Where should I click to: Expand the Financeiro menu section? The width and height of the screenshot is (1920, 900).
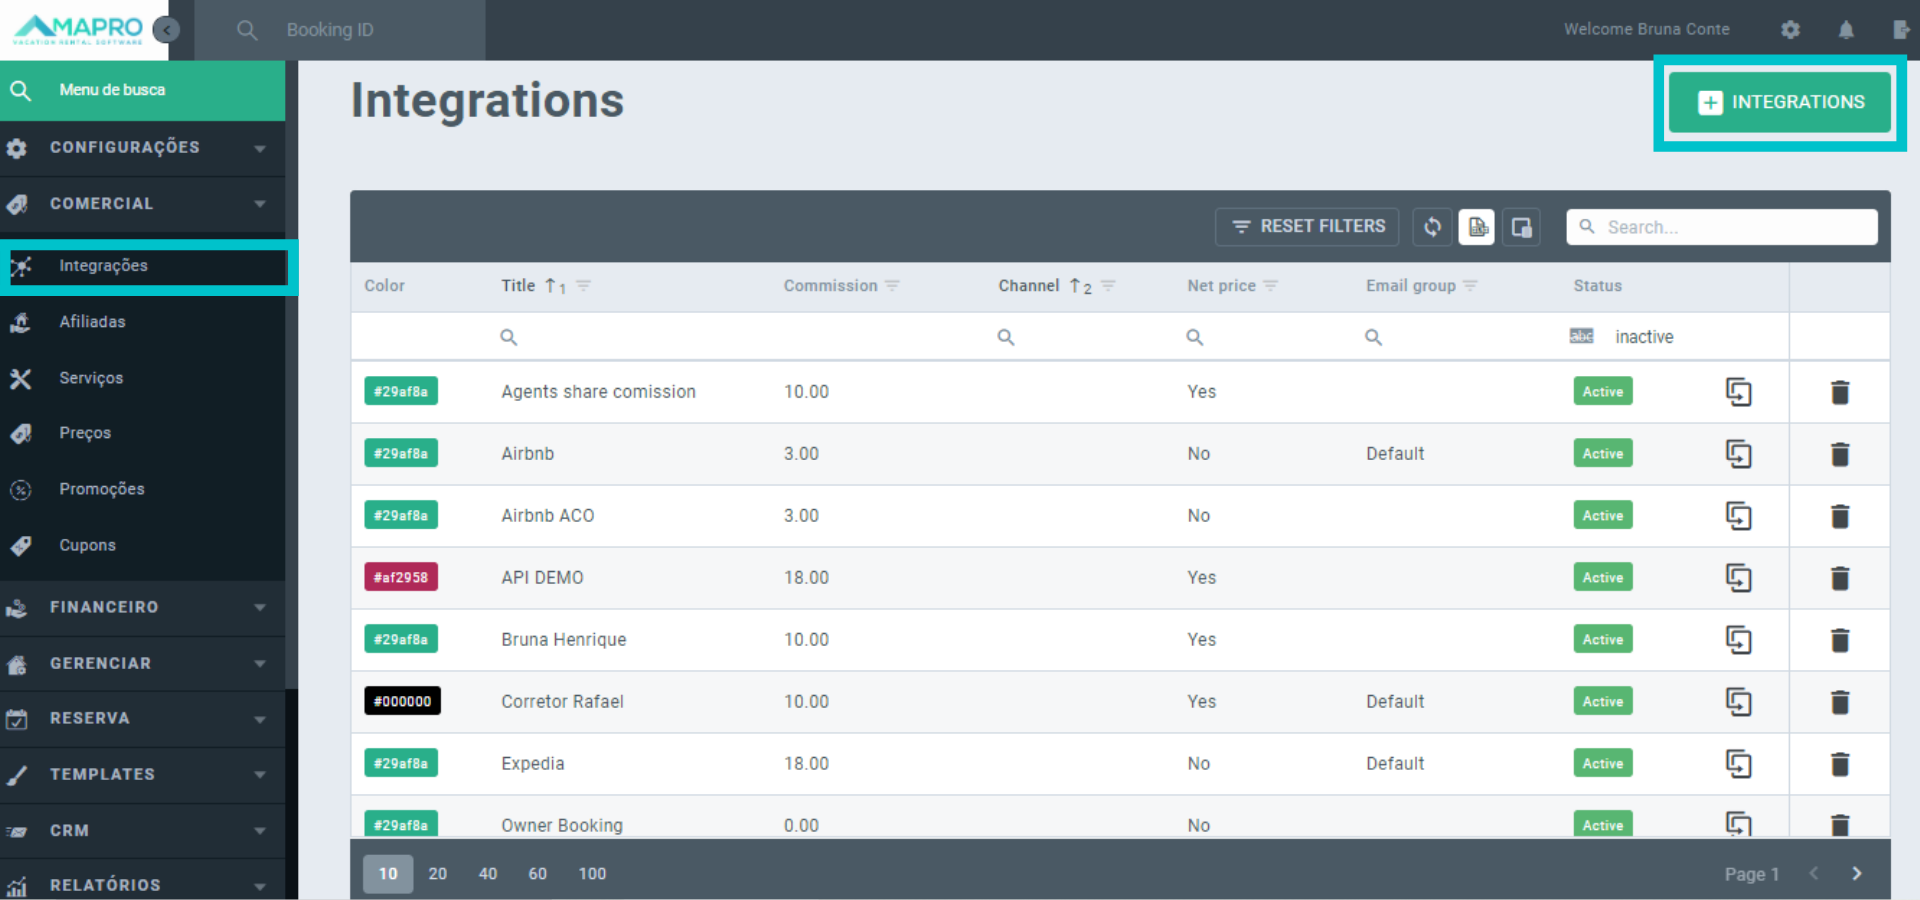[140, 608]
